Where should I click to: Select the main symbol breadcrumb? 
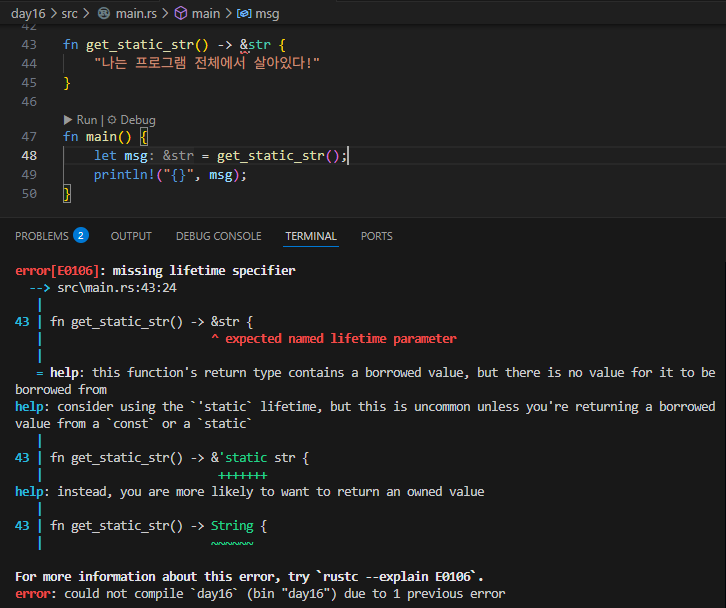click(206, 13)
